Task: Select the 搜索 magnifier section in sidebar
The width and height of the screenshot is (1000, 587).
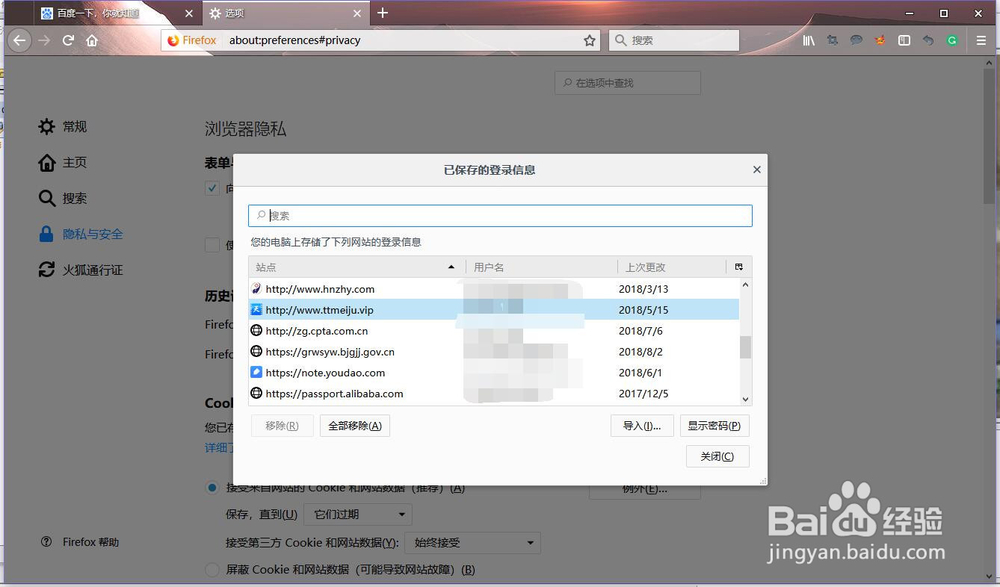Action: click(x=46, y=198)
